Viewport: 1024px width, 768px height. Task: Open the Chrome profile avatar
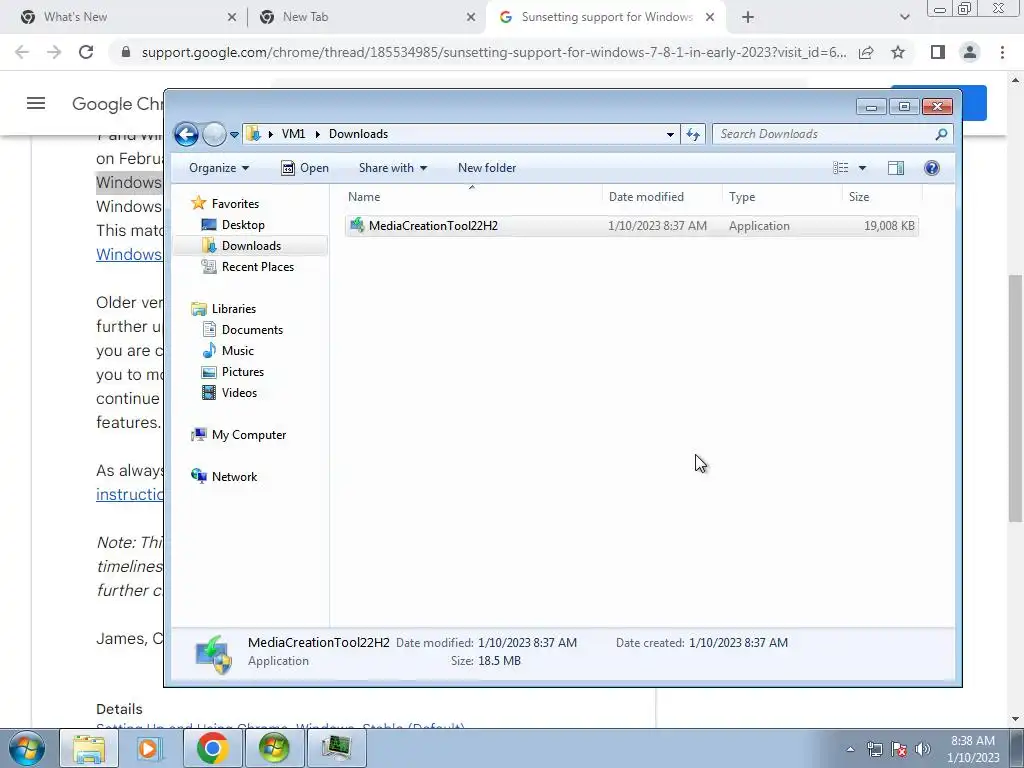click(970, 52)
